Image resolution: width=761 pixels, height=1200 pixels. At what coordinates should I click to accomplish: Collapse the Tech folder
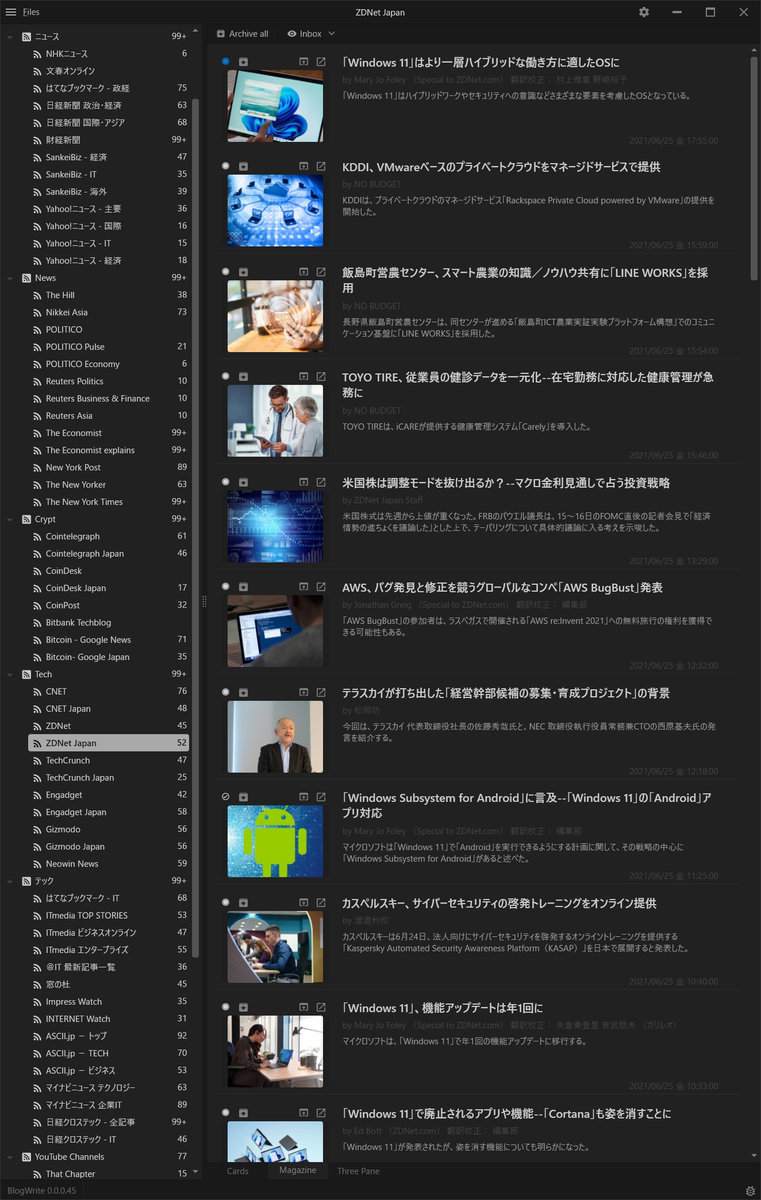tap(10, 674)
